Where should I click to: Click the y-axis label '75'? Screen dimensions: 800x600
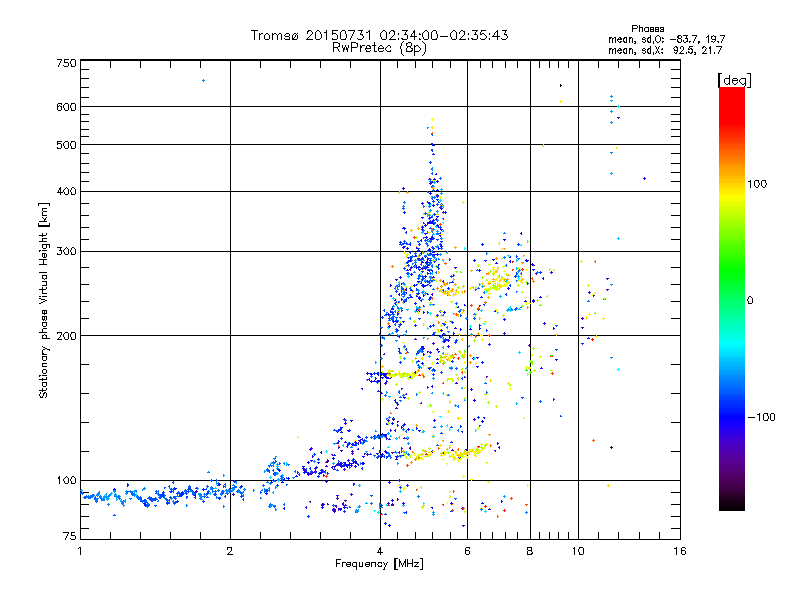[70, 536]
